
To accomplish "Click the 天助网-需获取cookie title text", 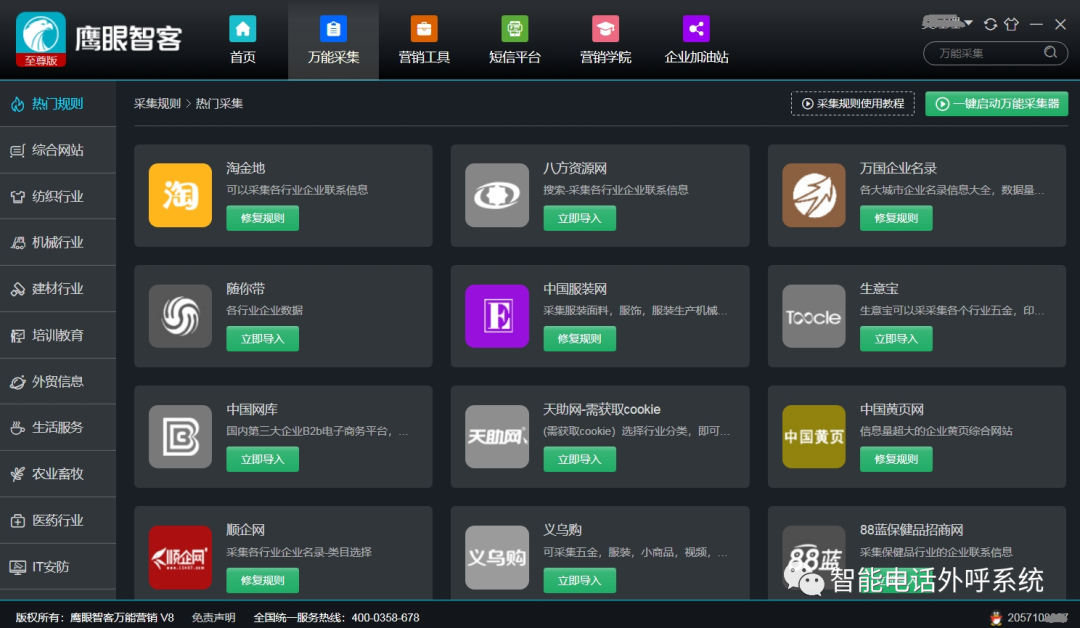I will 601,410.
